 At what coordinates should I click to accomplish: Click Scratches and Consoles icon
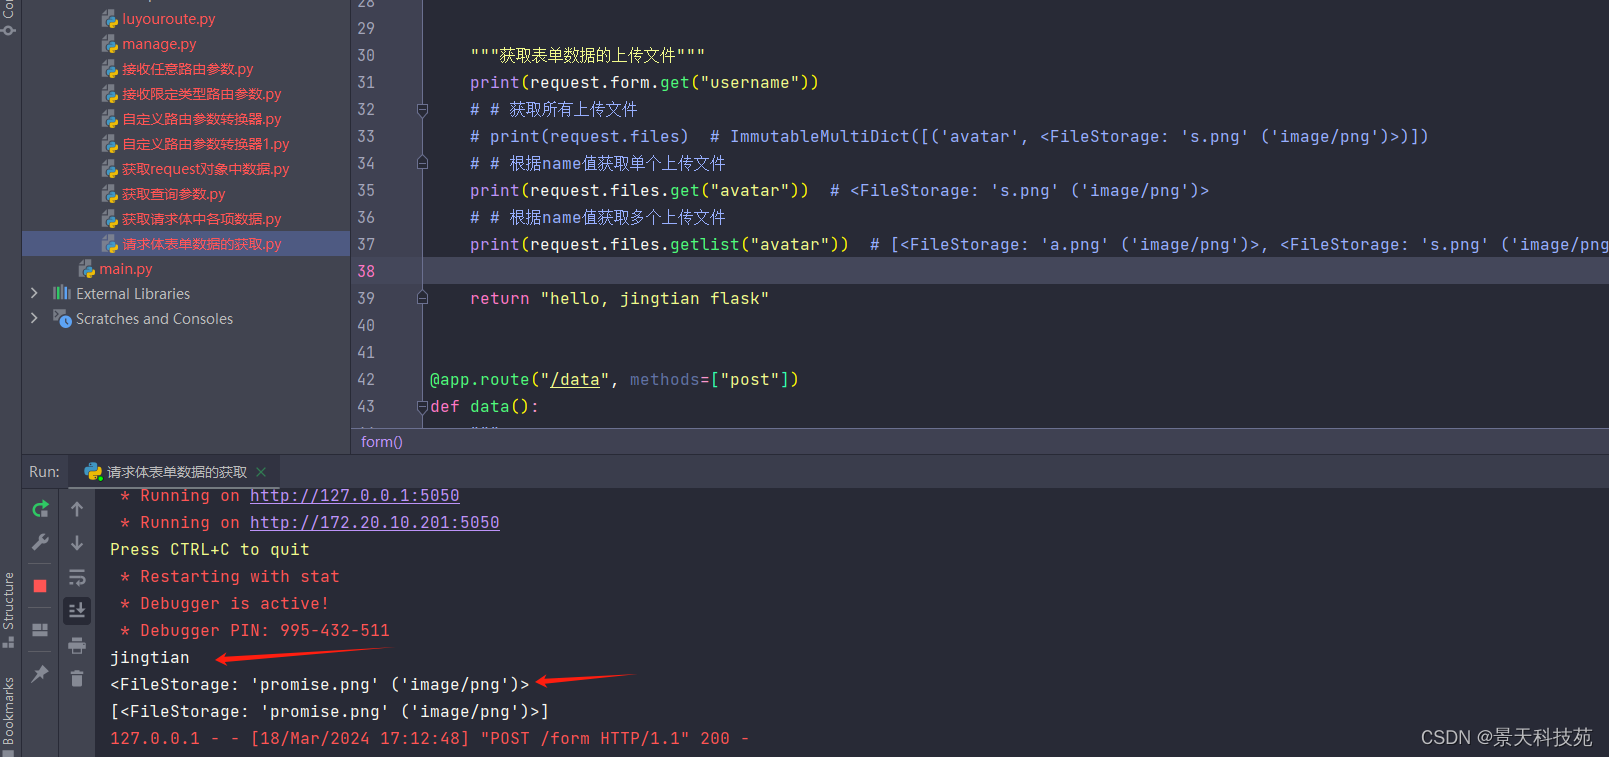[62, 318]
